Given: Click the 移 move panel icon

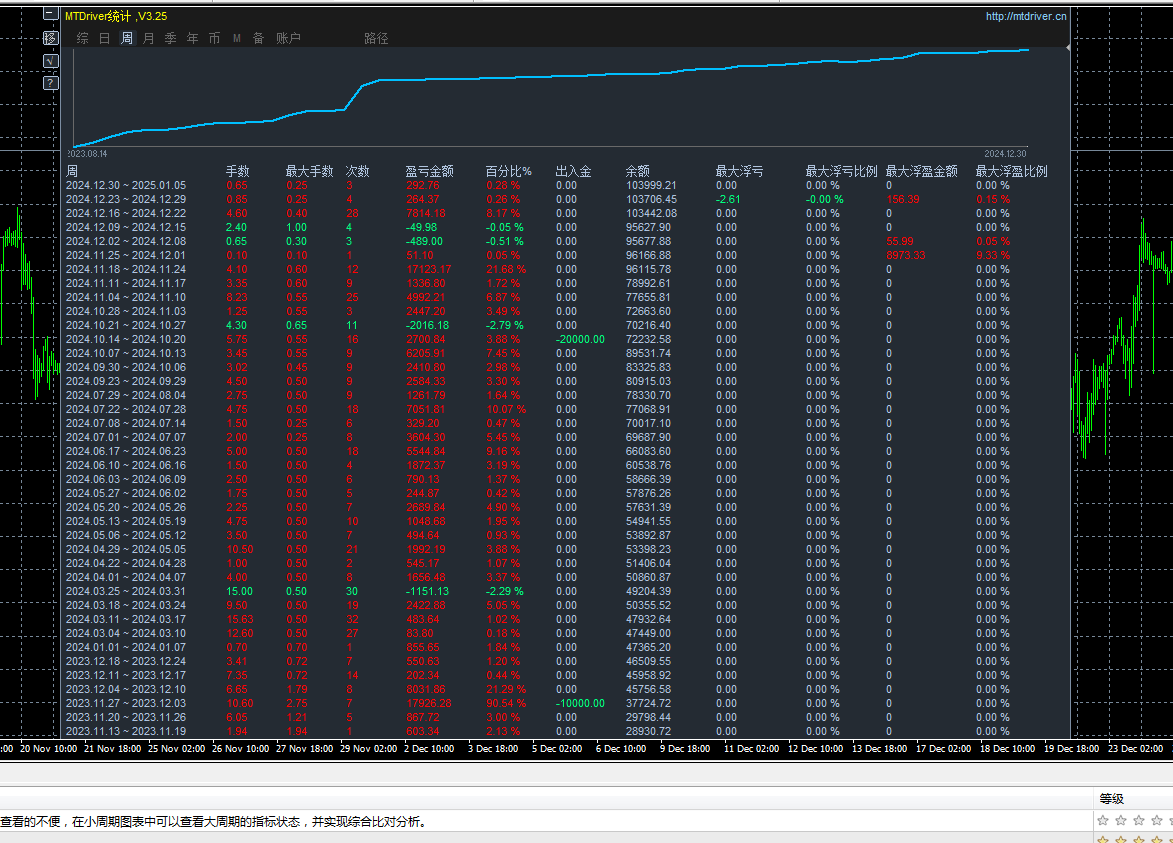Looking at the screenshot, I should point(51,38).
